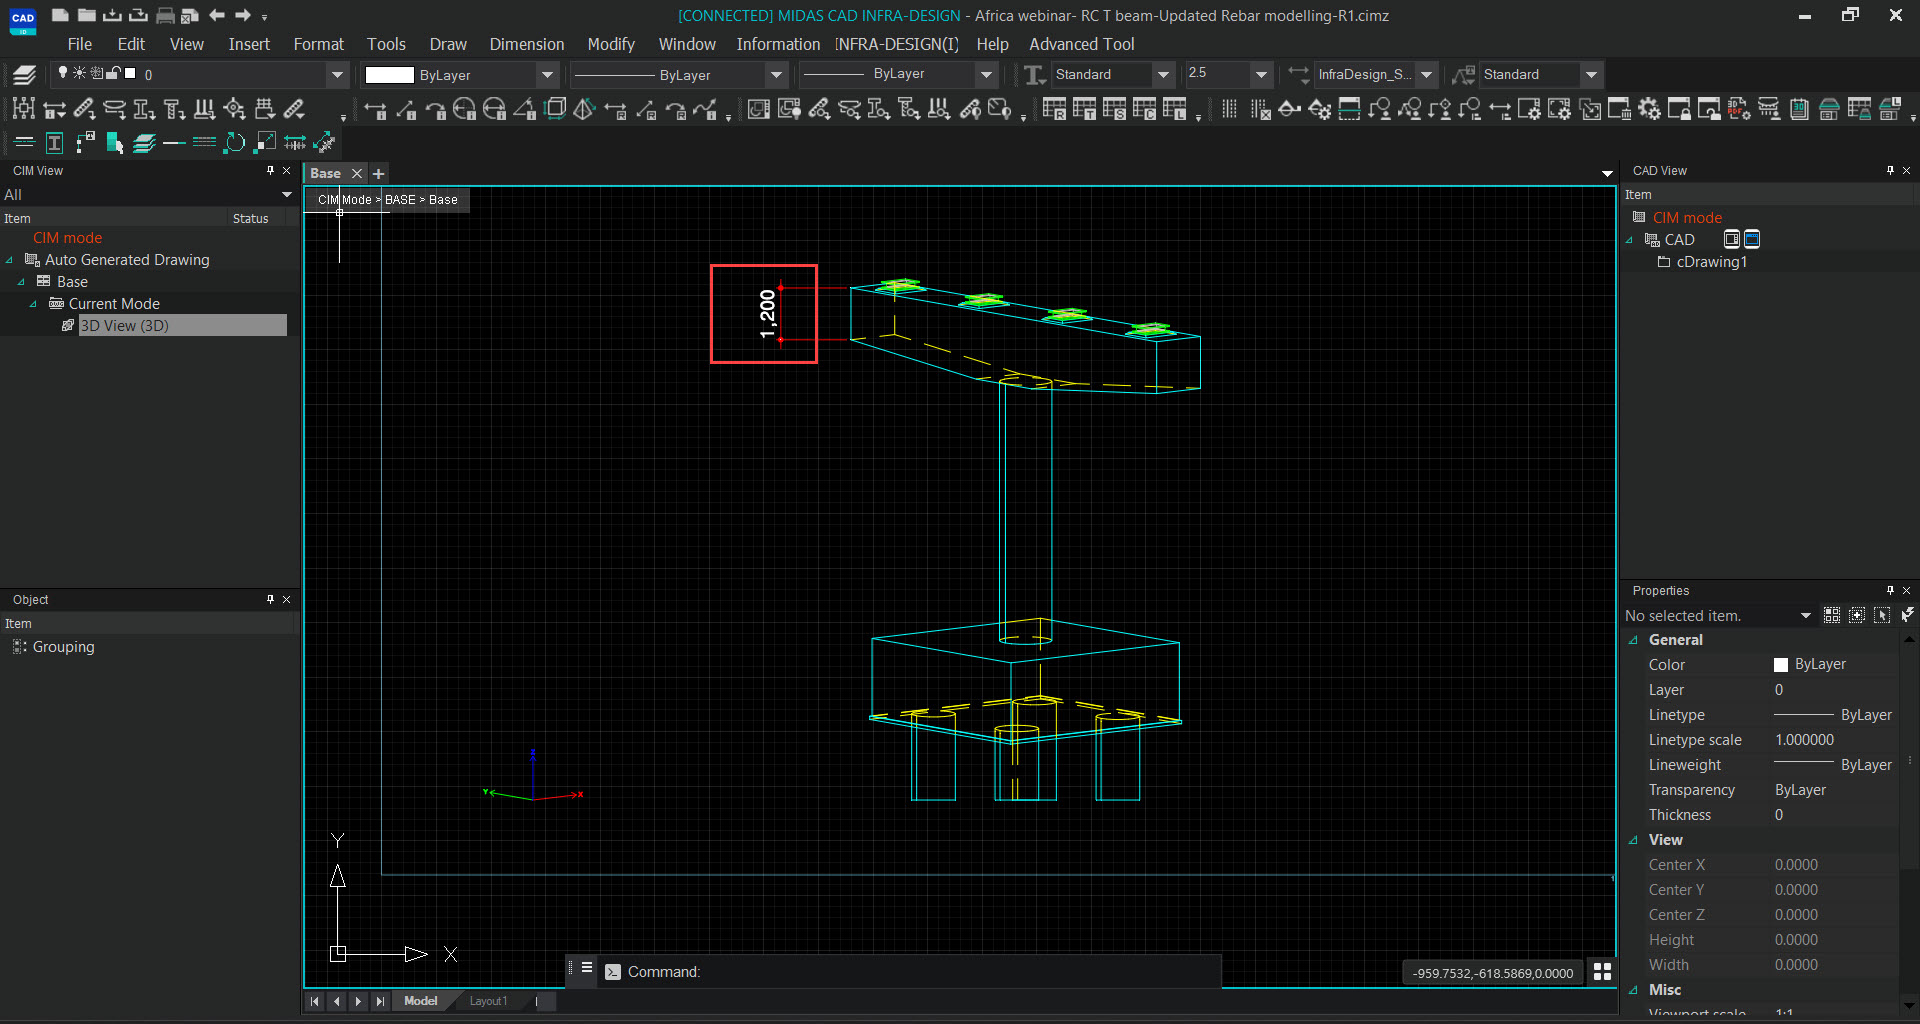Toggle the highlighted CAD row view icon
Image resolution: width=1920 pixels, height=1024 pixels.
[x=1752, y=239]
